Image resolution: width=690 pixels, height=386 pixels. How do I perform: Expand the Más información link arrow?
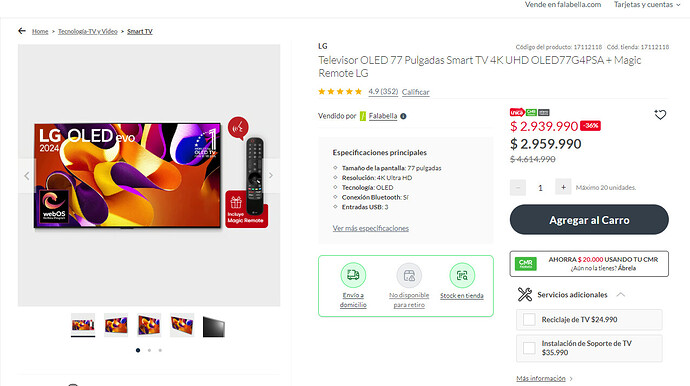[571, 379]
